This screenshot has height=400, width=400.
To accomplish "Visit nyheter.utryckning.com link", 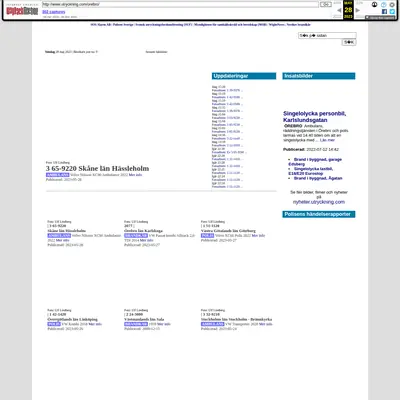I will 319,202.
